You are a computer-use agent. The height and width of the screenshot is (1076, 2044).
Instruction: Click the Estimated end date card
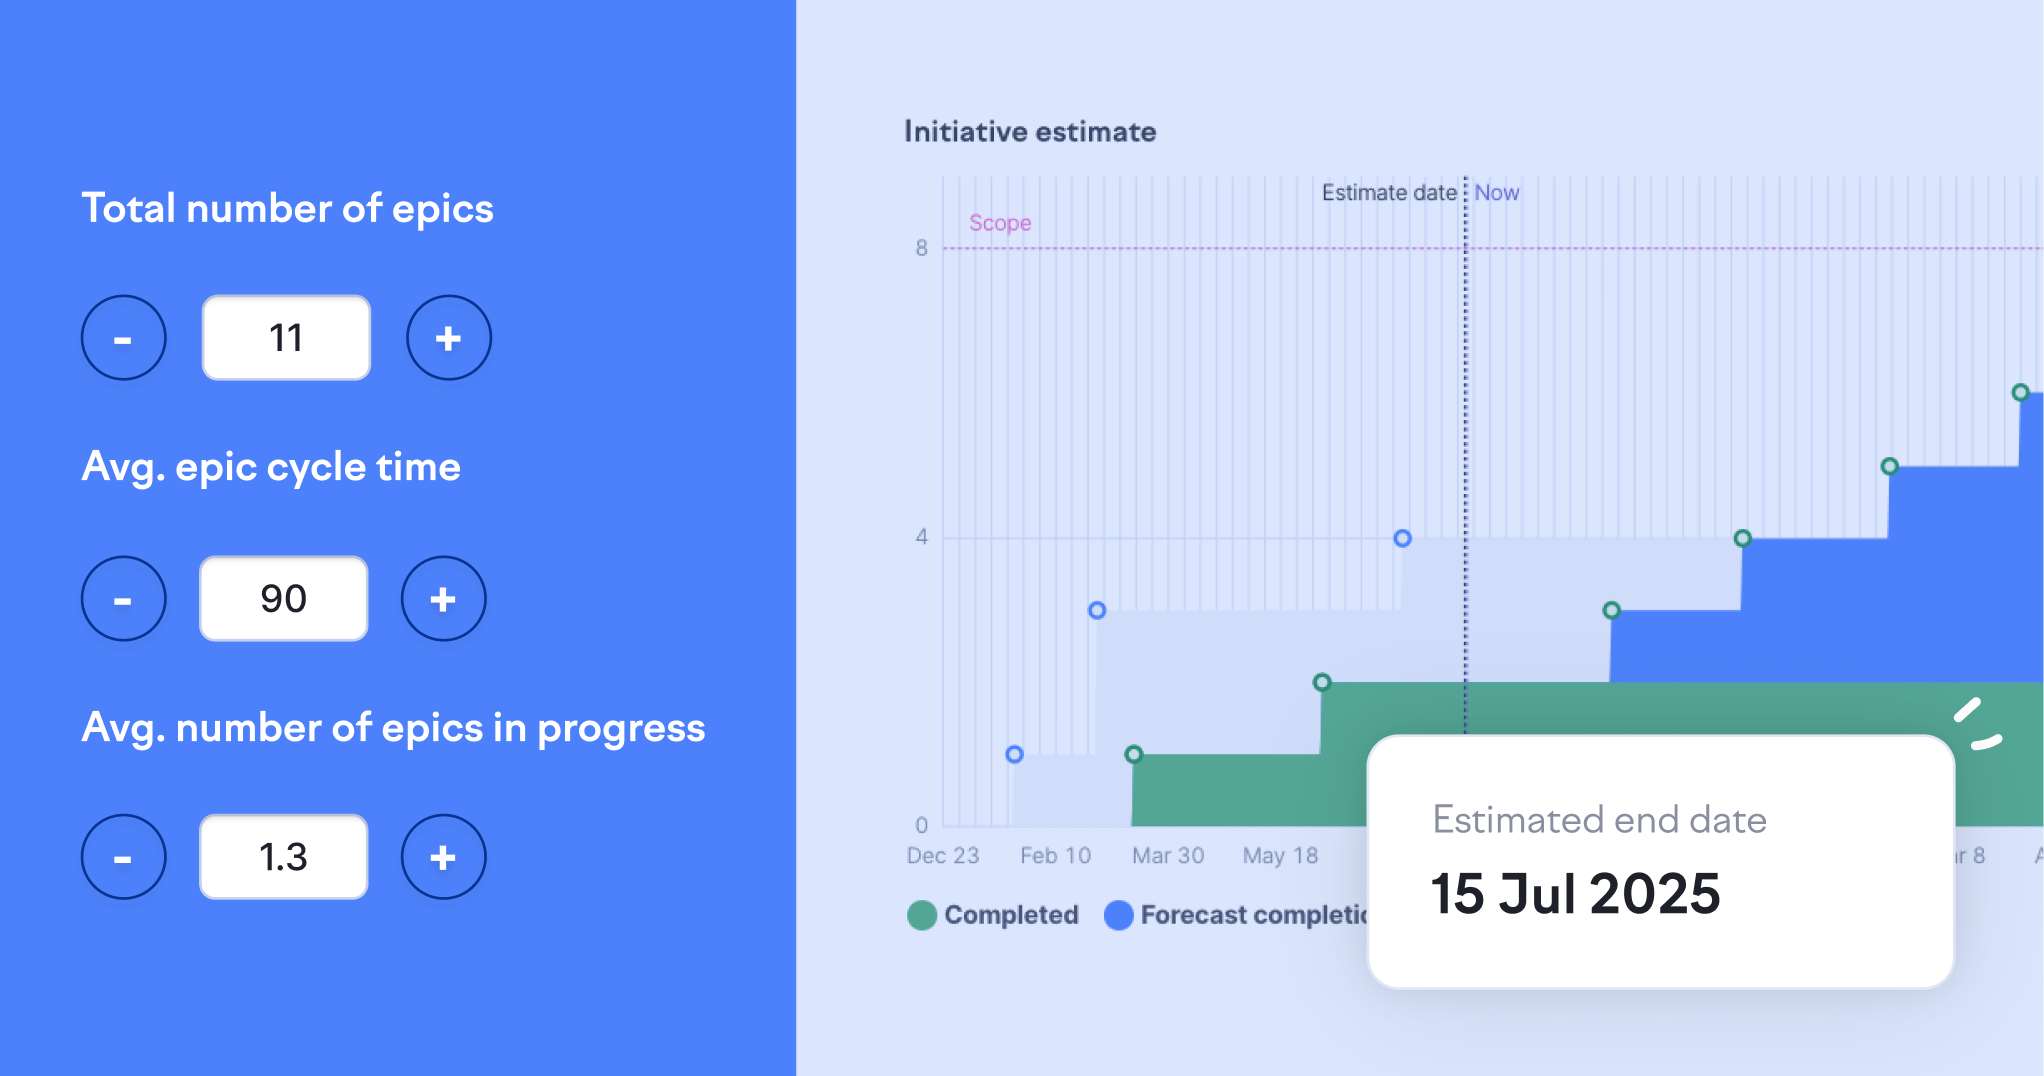tap(1660, 862)
